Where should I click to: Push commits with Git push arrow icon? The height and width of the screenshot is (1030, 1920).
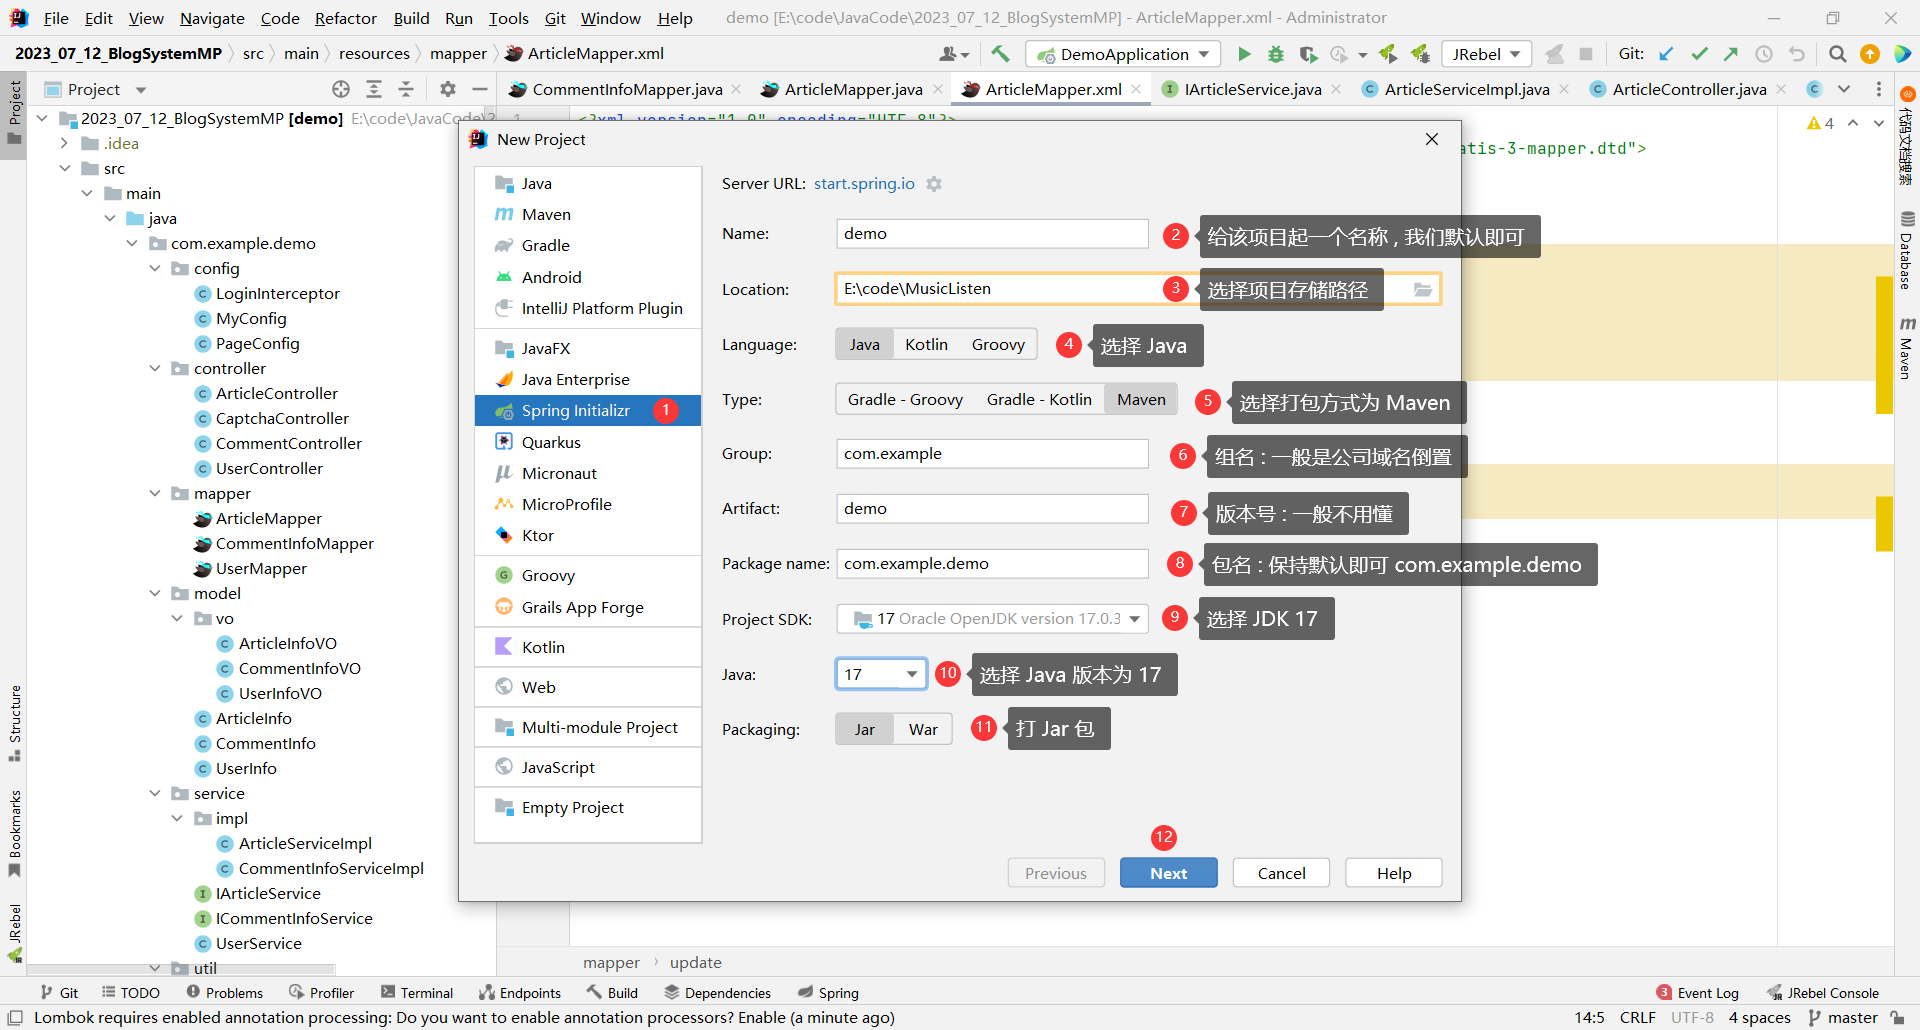point(1731,54)
